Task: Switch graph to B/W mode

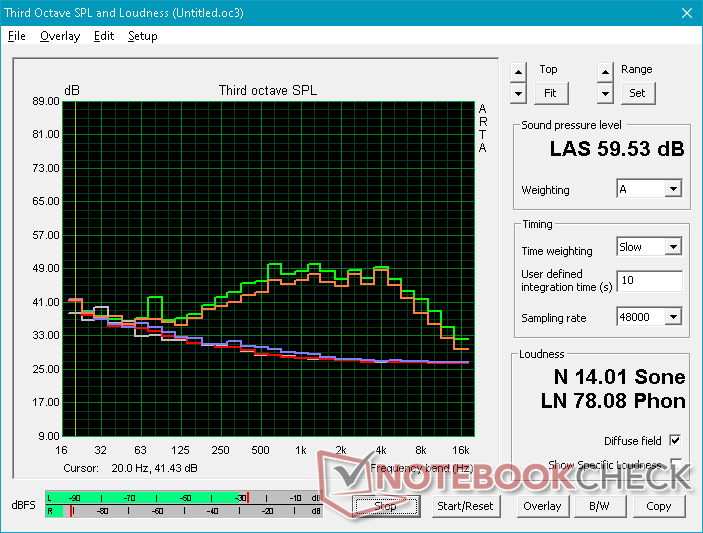Action: tap(599, 506)
